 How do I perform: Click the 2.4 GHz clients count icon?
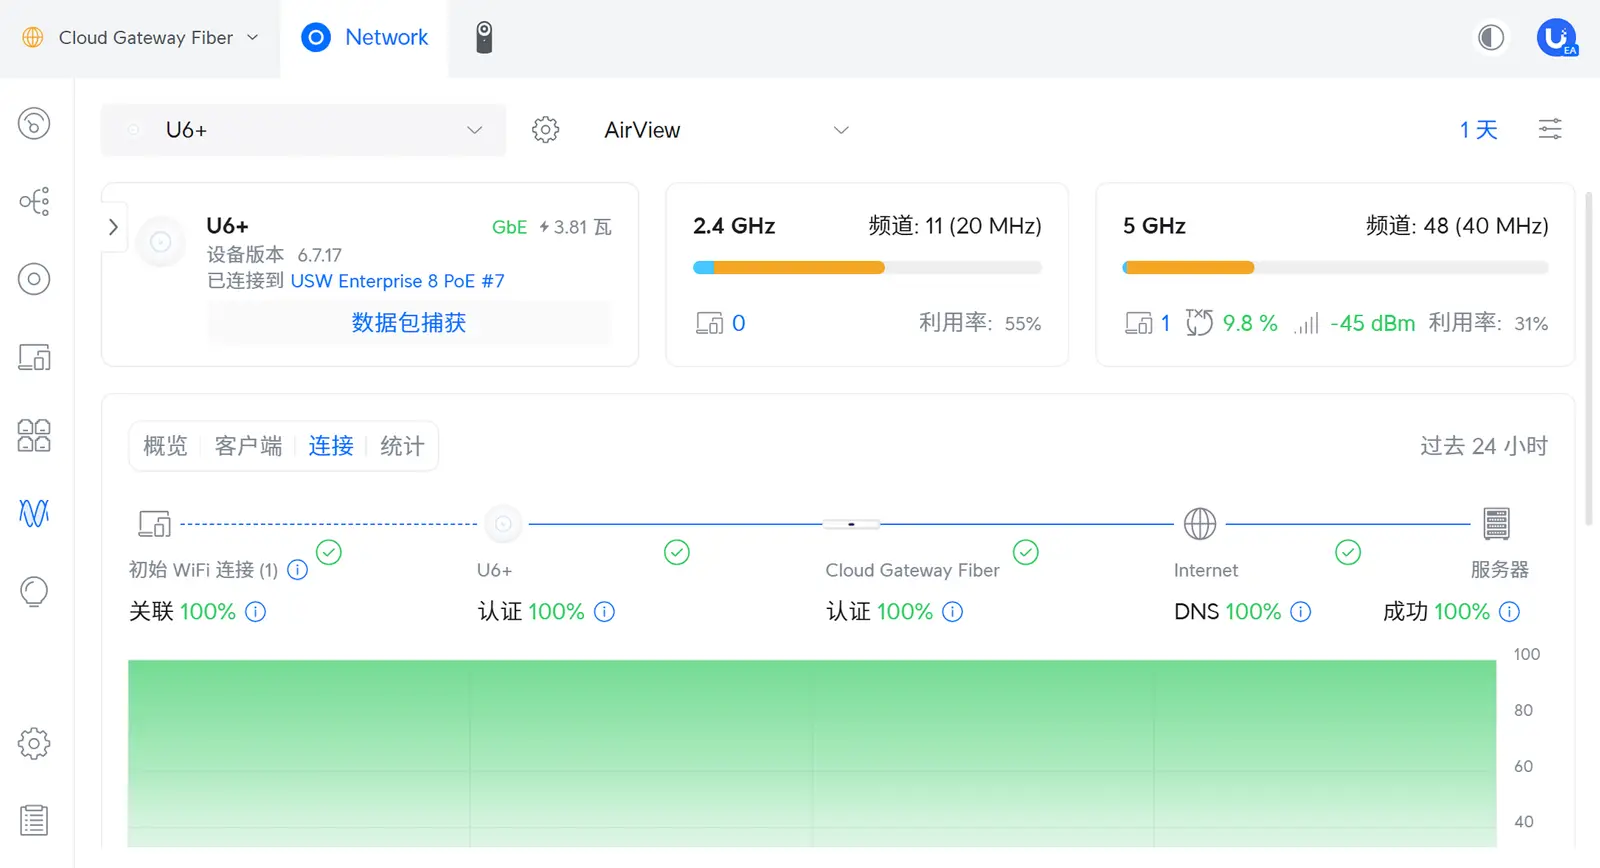(709, 323)
